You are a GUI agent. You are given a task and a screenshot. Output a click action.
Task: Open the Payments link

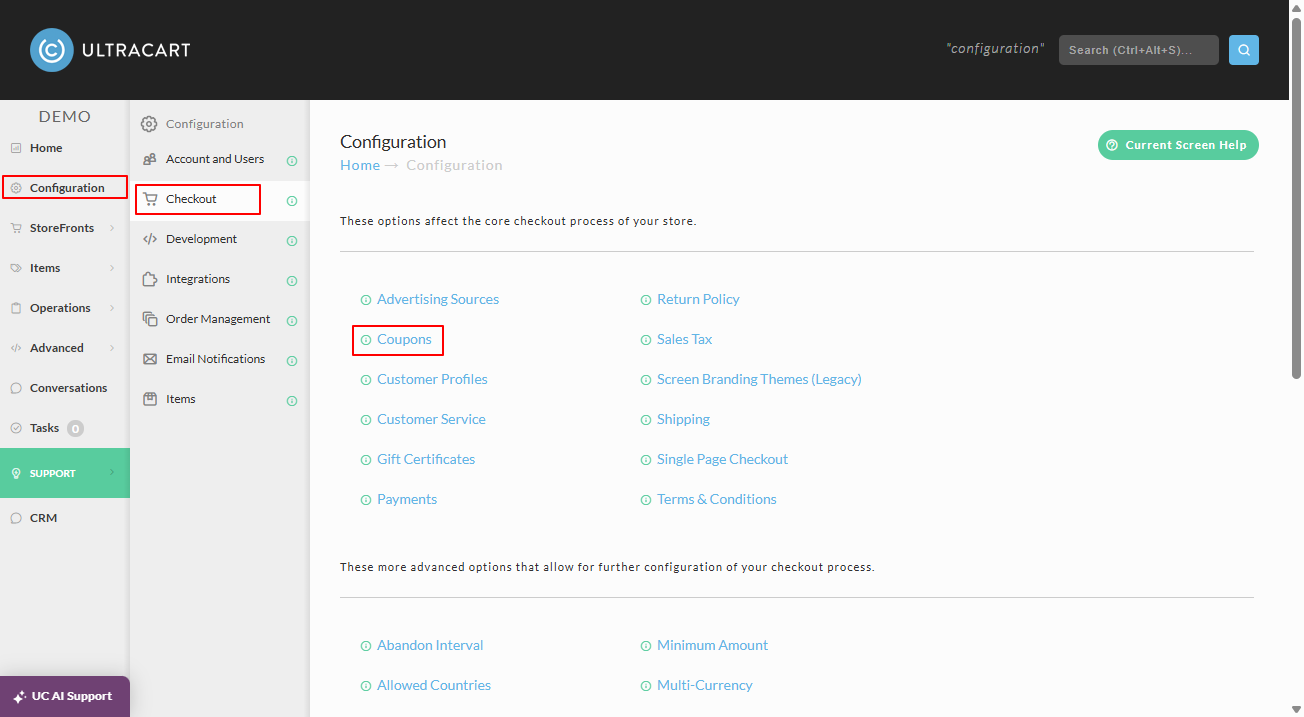tap(407, 499)
